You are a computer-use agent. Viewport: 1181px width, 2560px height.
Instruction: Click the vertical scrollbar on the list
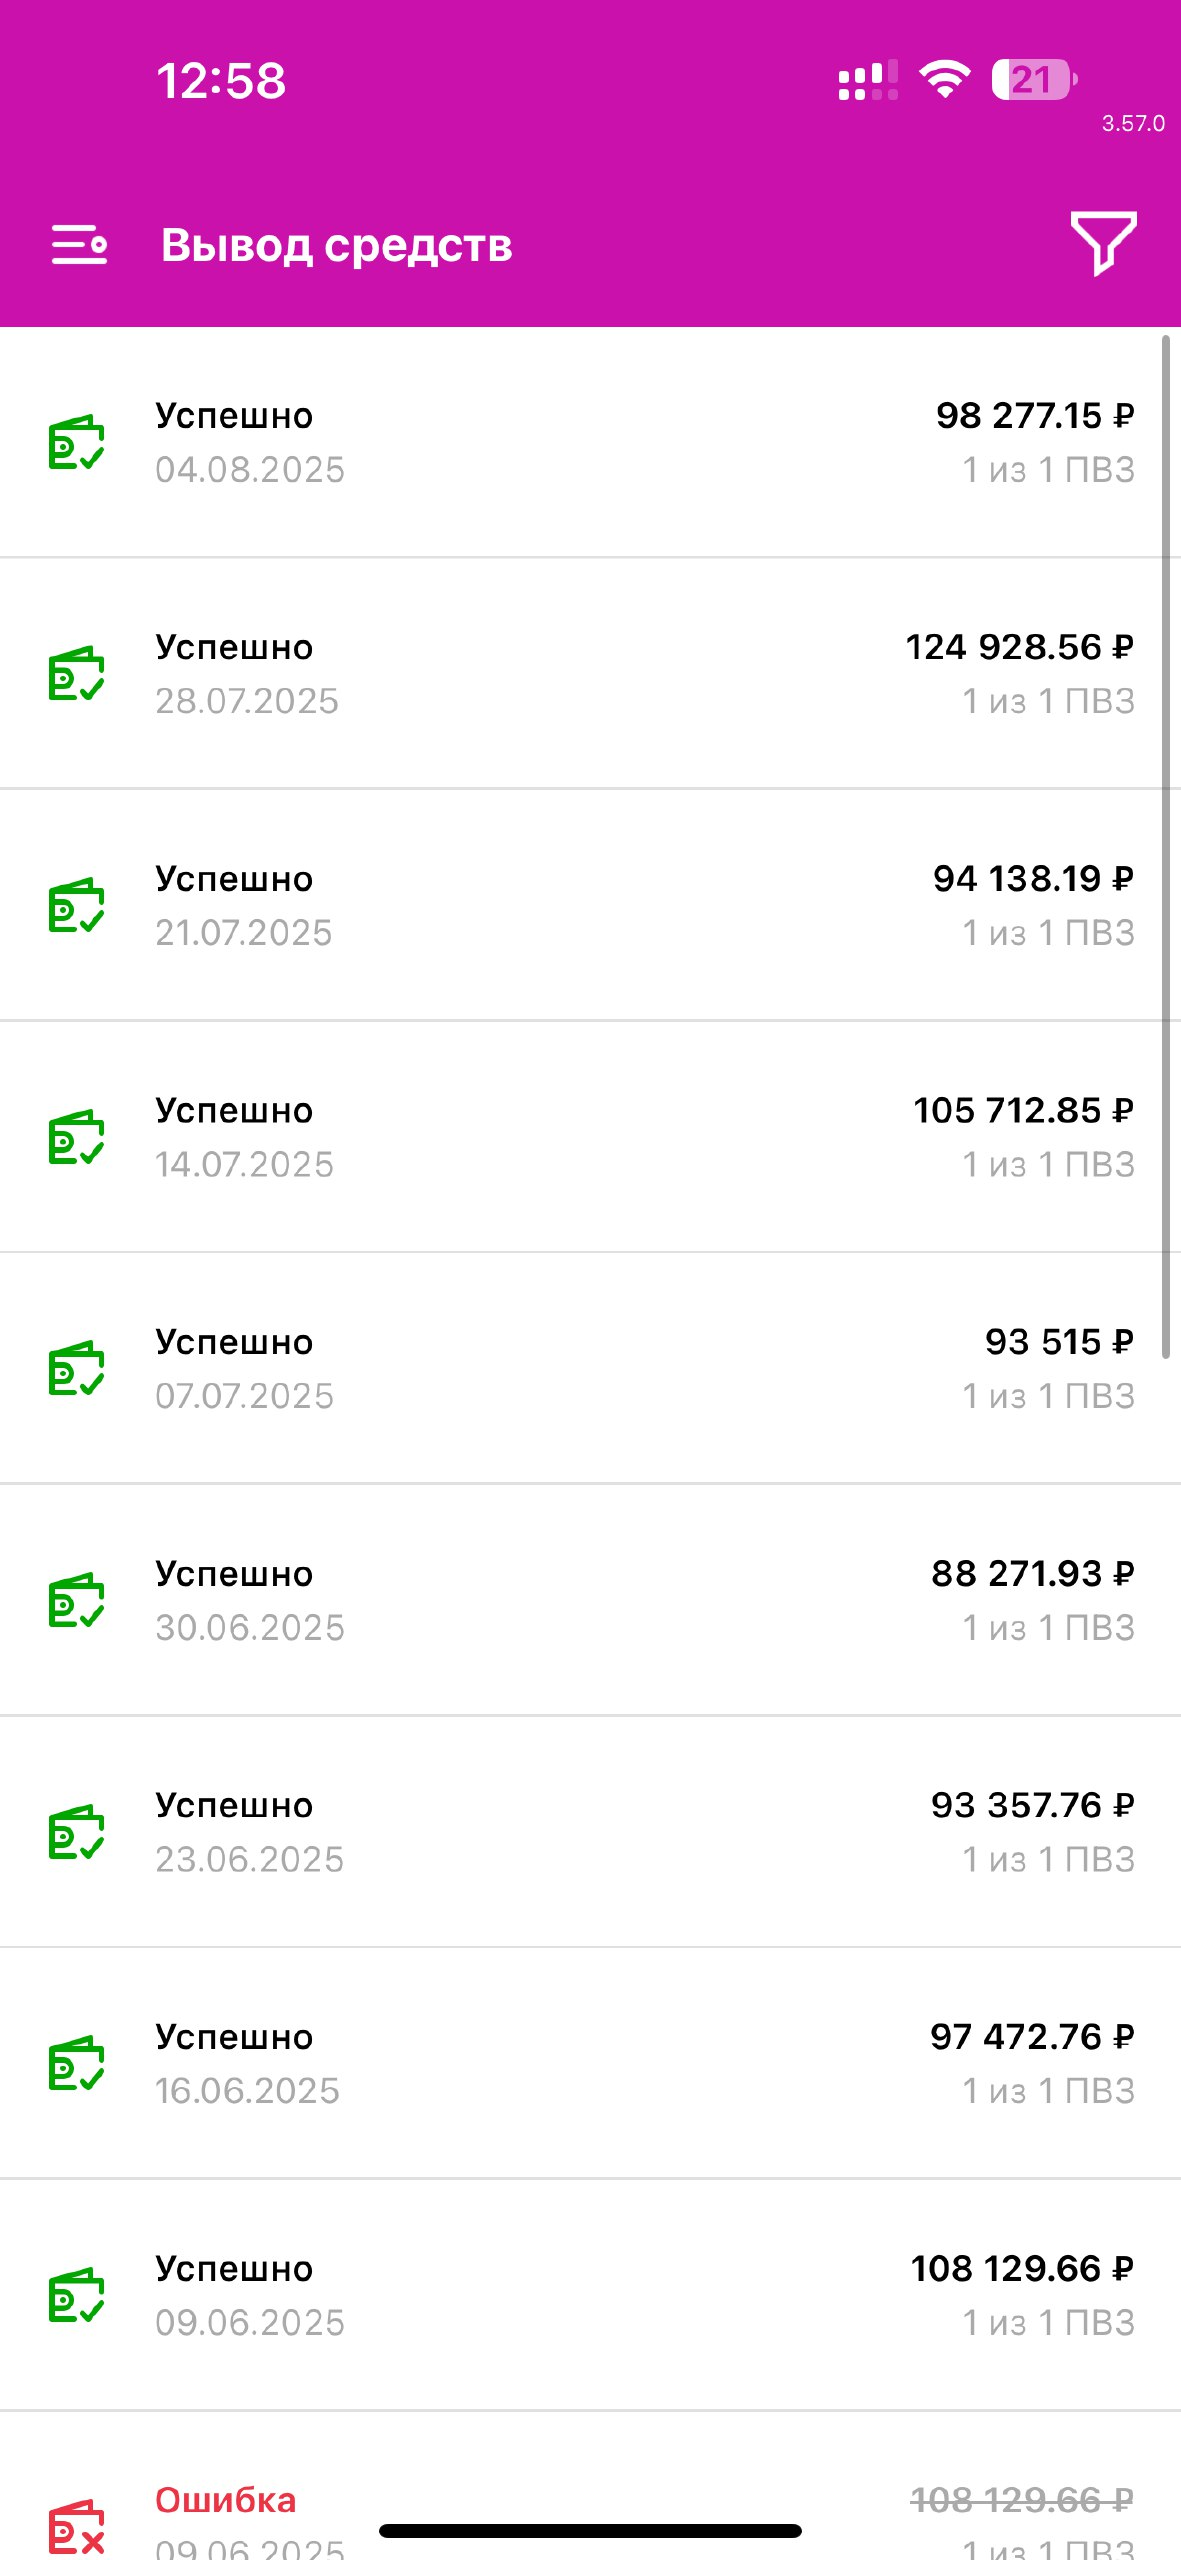pyautogui.click(x=1166, y=848)
